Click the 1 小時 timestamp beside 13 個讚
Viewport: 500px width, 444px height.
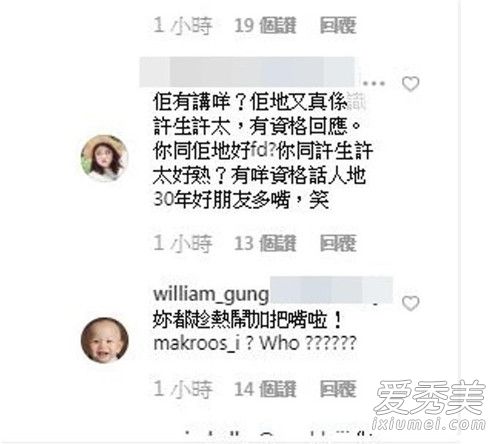tap(183, 243)
